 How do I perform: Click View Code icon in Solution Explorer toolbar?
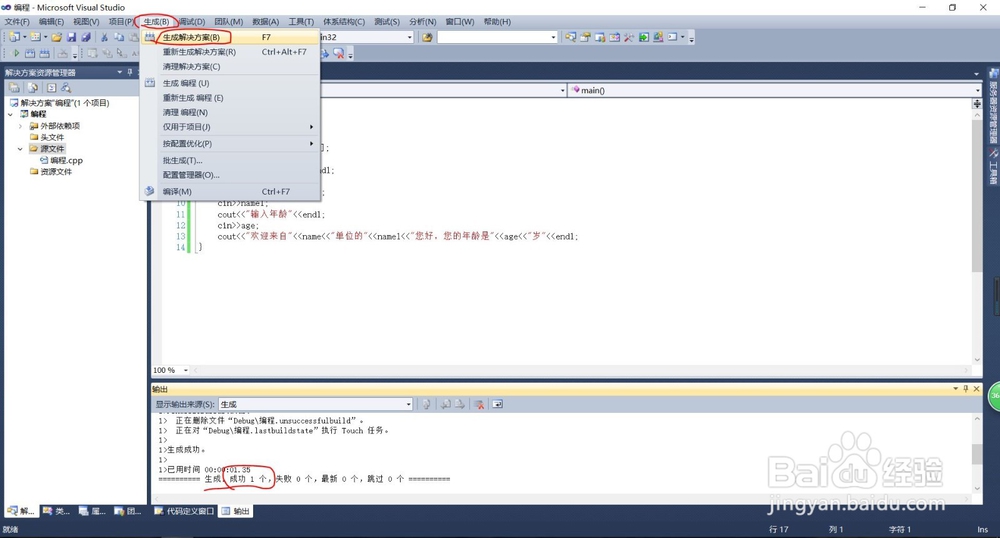pyautogui.click(x=52, y=88)
